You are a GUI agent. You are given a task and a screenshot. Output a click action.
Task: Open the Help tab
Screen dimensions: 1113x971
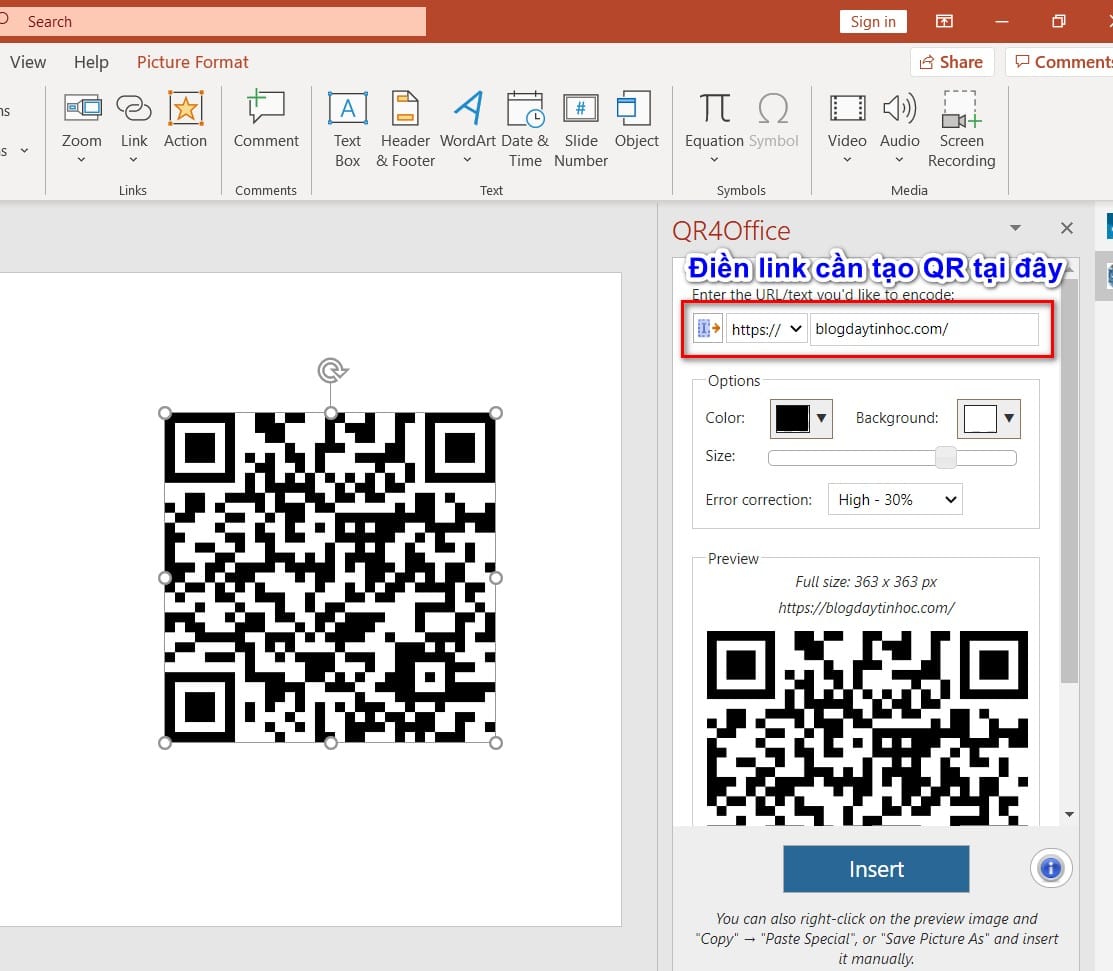(x=91, y=62)
